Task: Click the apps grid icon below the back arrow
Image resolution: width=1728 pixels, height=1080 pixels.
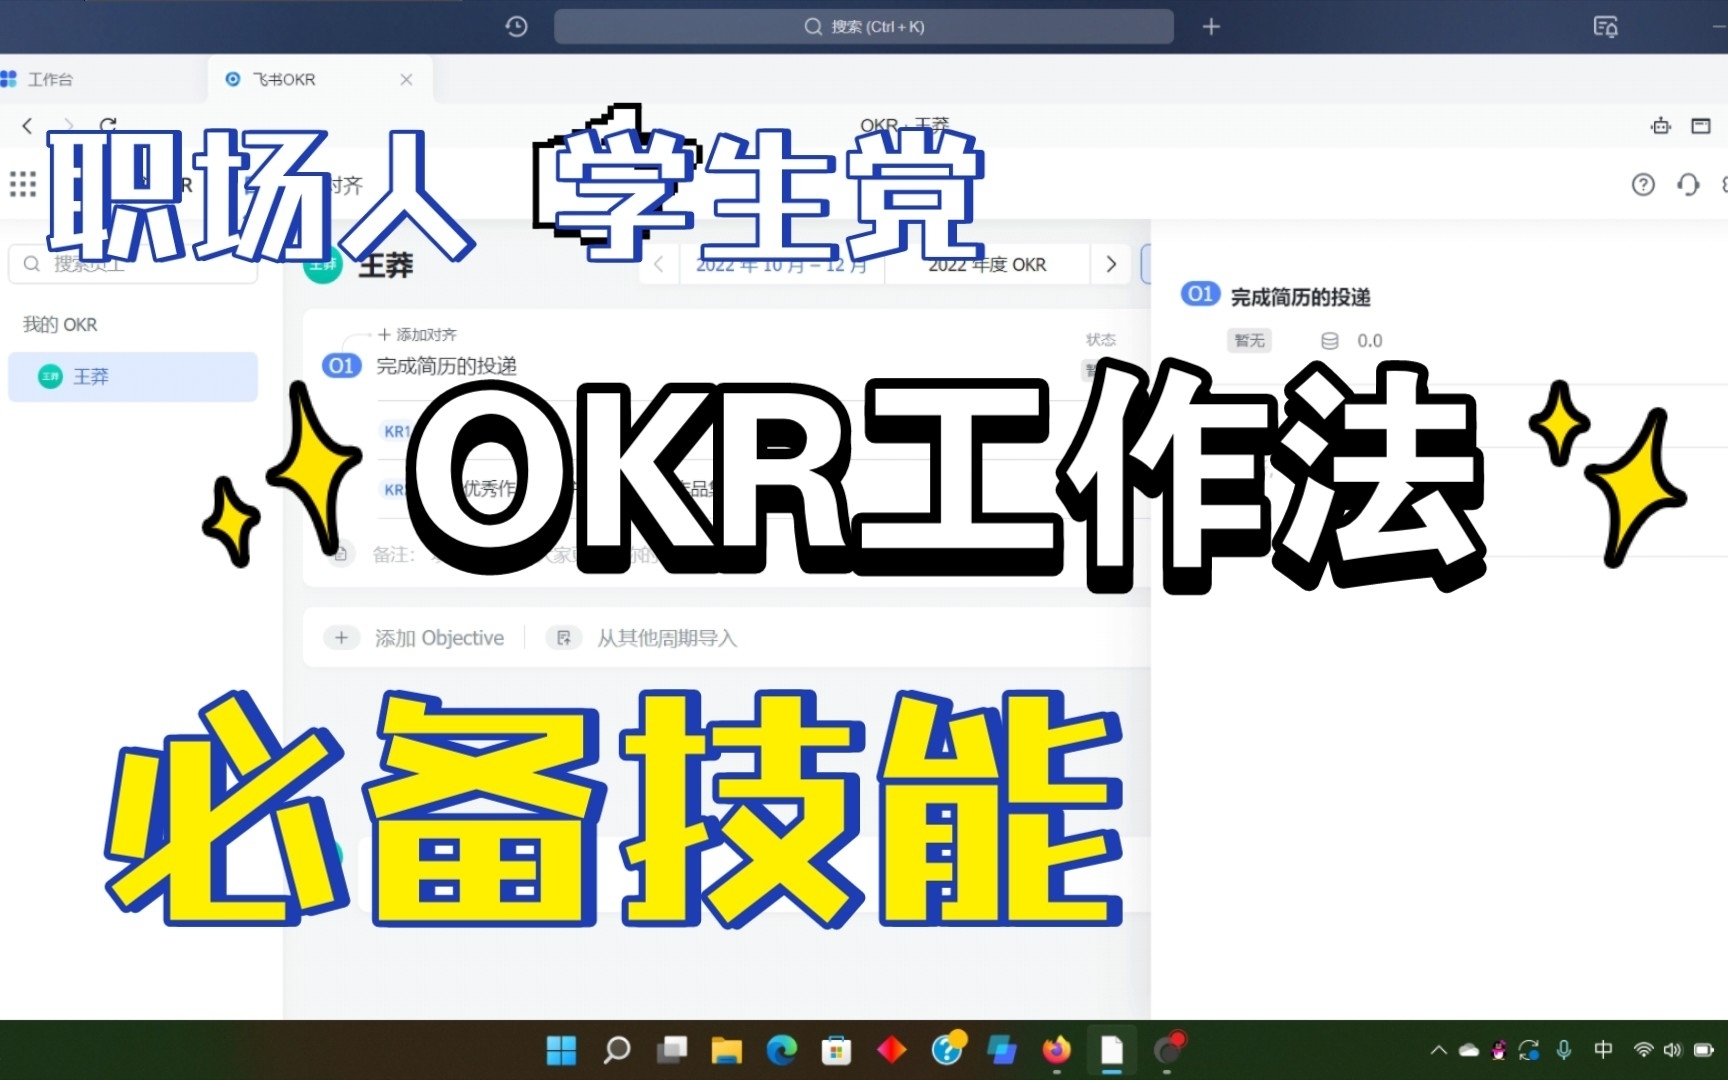Action: click(21, 184)
